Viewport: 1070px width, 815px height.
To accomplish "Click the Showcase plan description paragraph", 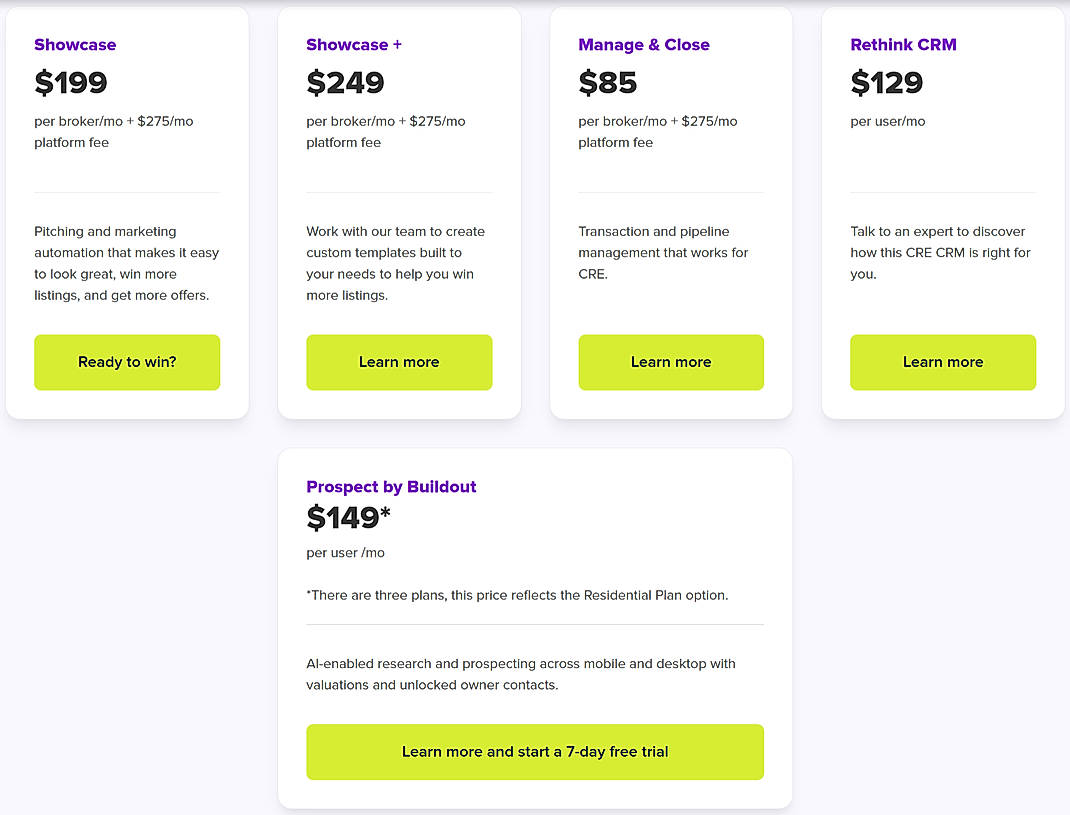I will 126,263.
